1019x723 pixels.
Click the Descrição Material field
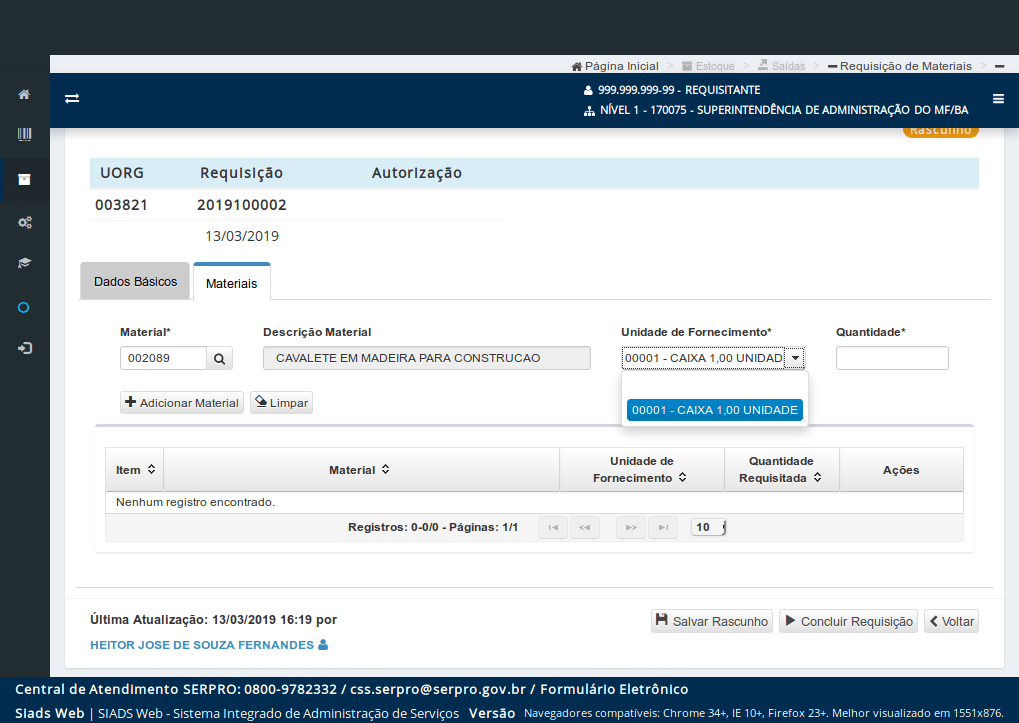tap(427, 359)
